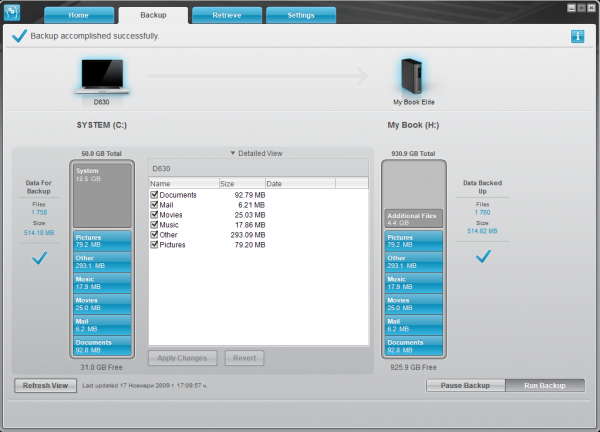Click the 1 758 files count
600x432 pixels.
click(39, 212)
